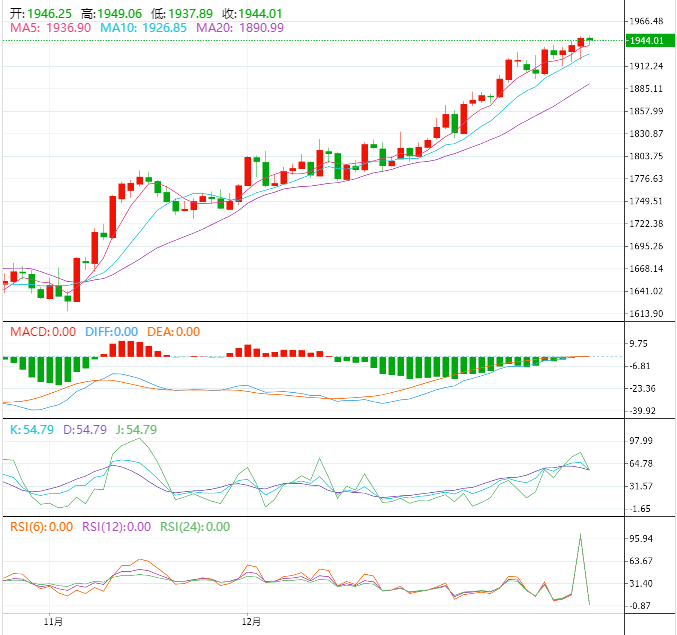The width and height of the screenshot is (677, 635).
Task: Click the 95.94 RSI axis label
Action: [641, 538]
